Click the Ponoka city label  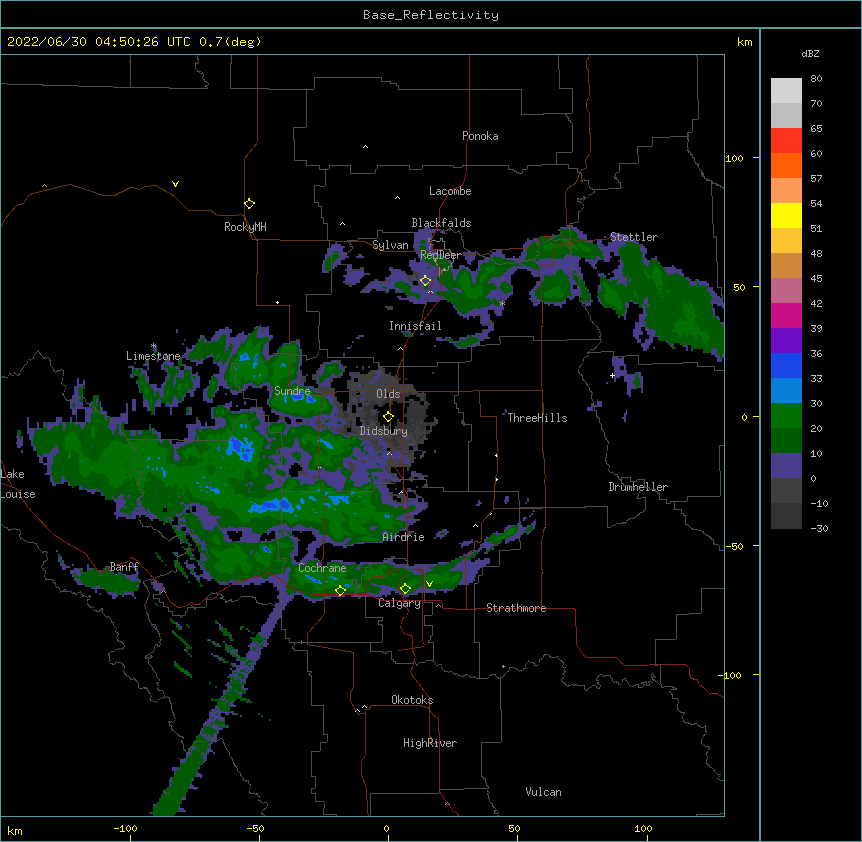pos(480,136)
